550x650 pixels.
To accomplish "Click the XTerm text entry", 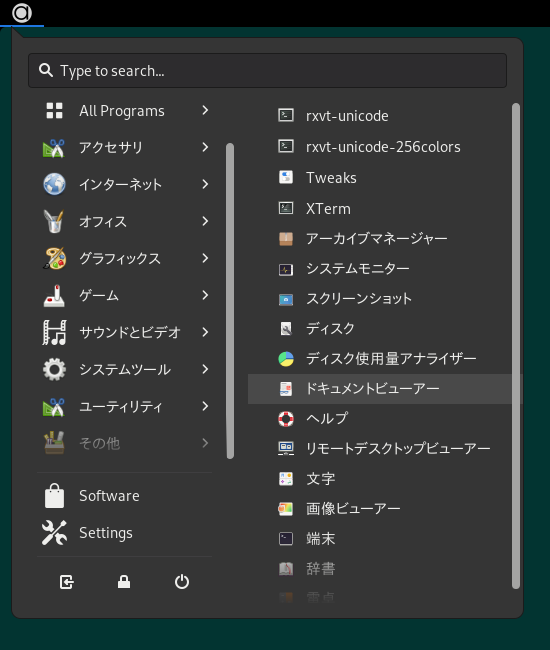I will click(328, 209).
